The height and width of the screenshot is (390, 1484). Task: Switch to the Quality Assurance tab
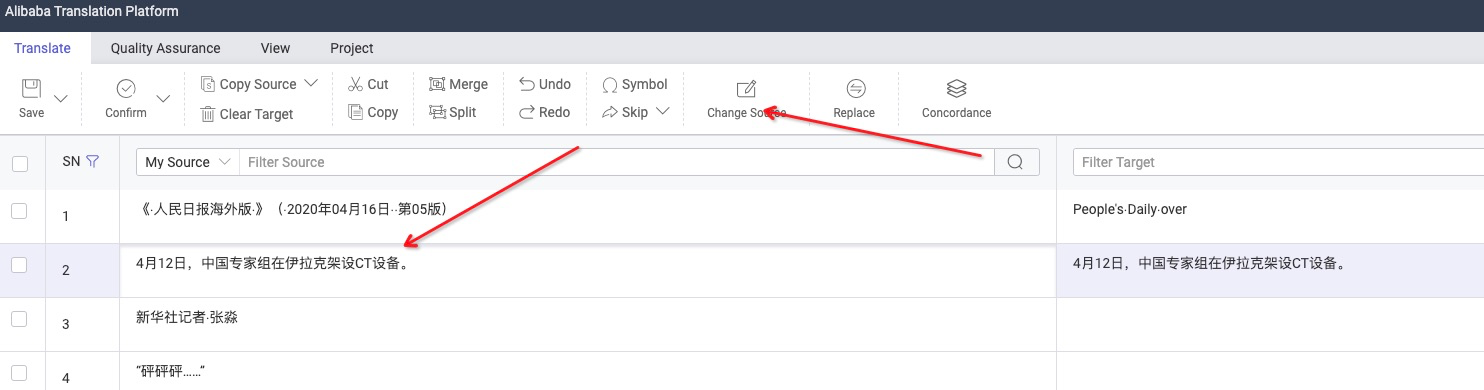click(165, 48)
